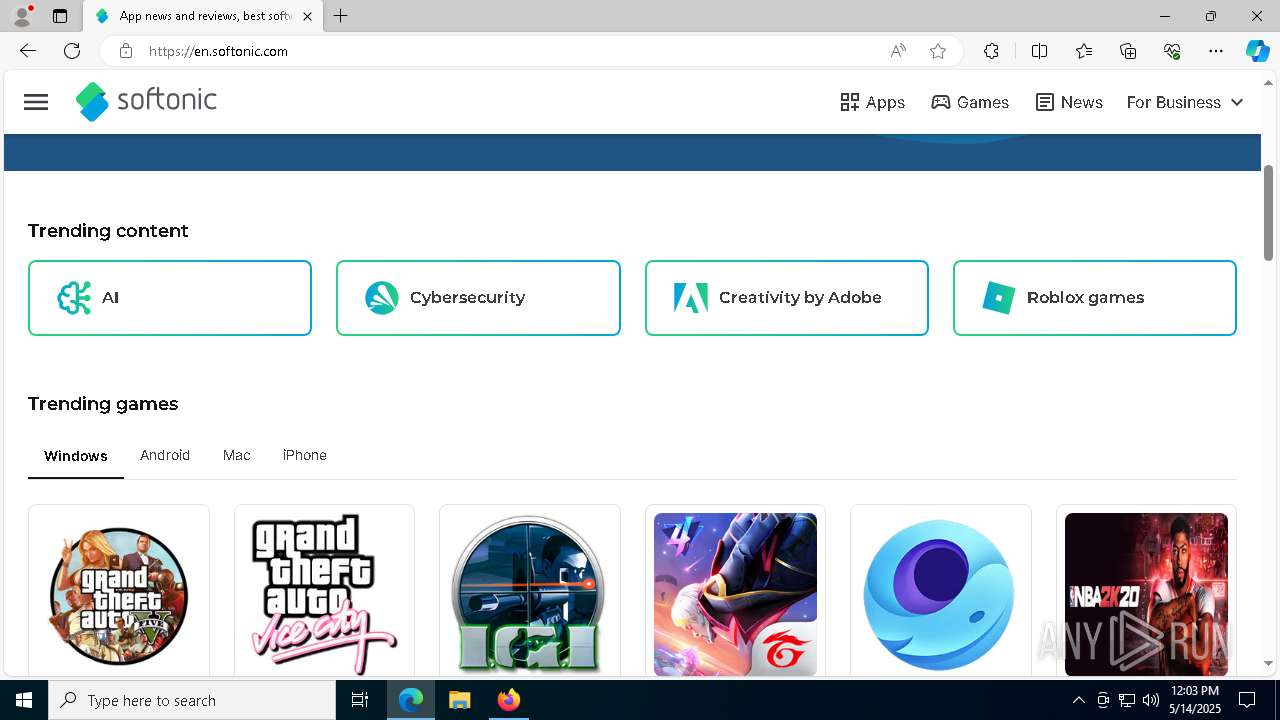Show hidden tray icons chevron
This screenshot has height=720, width=1280.
pyautogui.click(x=1078, y=700)
